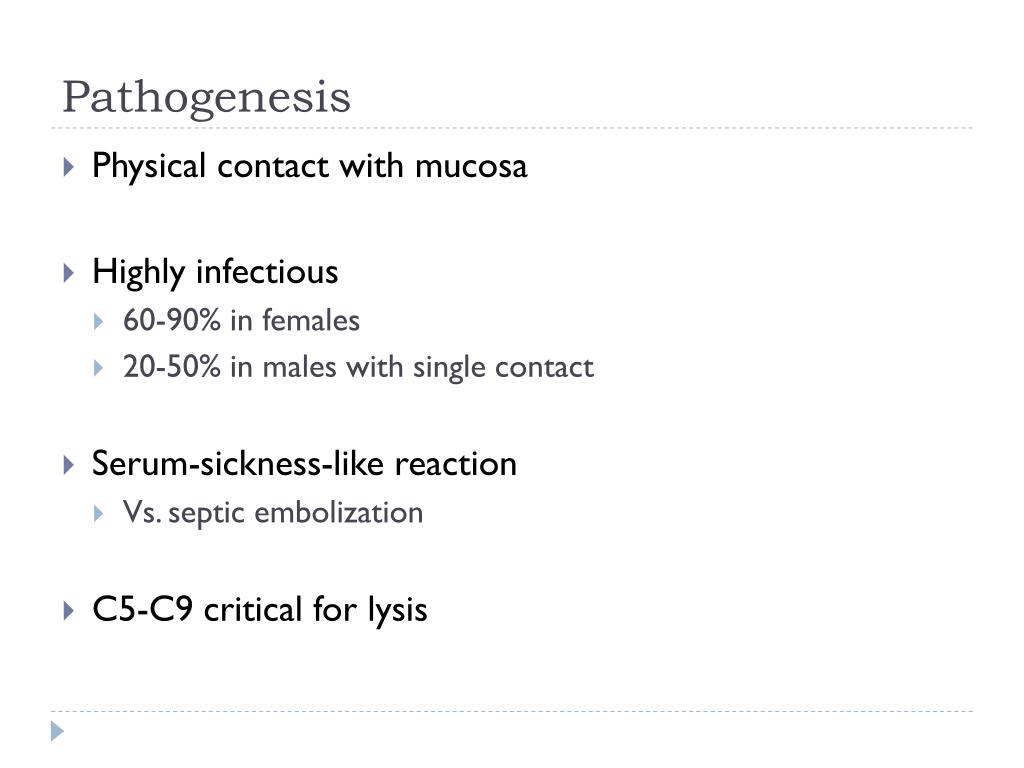Click the arrow bullet before C5-C9 critical

coord(69,611)
